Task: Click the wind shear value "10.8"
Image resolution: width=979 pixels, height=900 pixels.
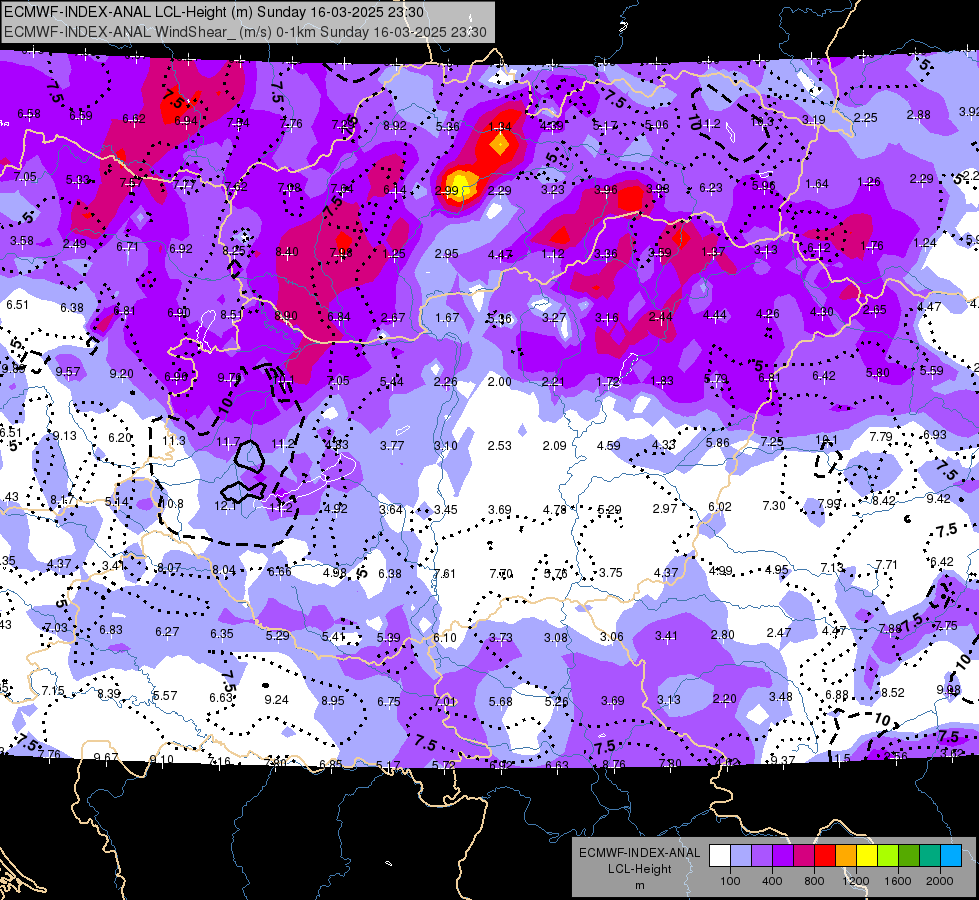Action: (x=172, y=504)
